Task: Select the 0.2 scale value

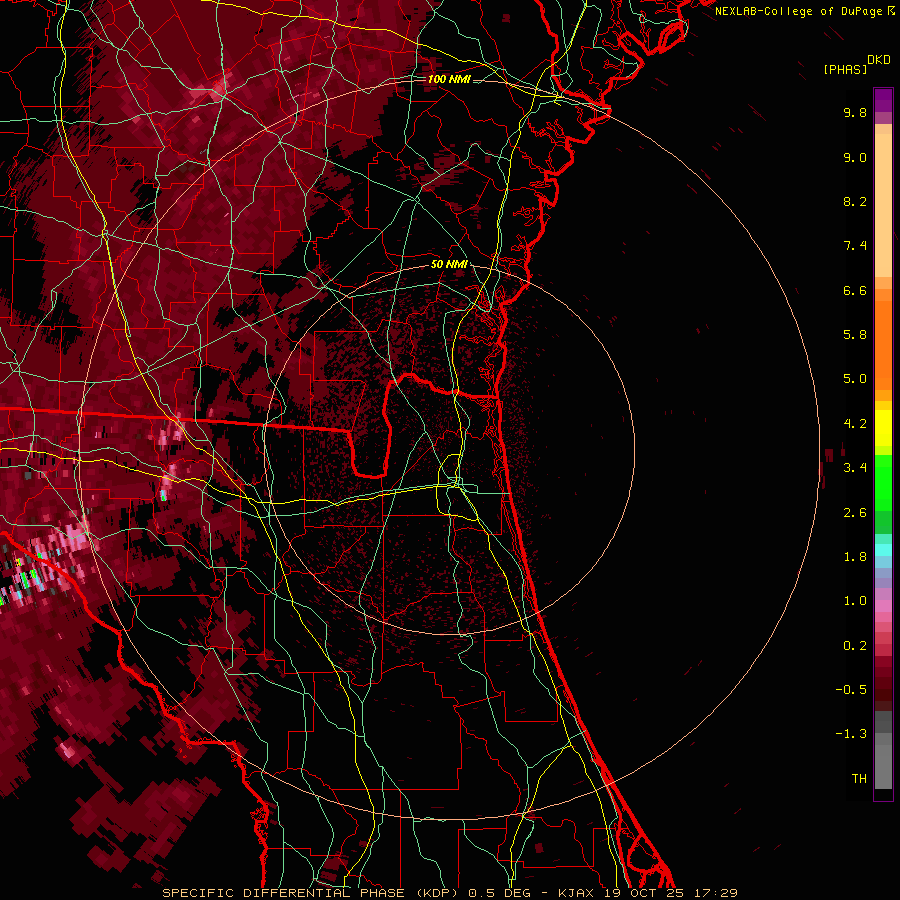Action: tap(855, 646)
